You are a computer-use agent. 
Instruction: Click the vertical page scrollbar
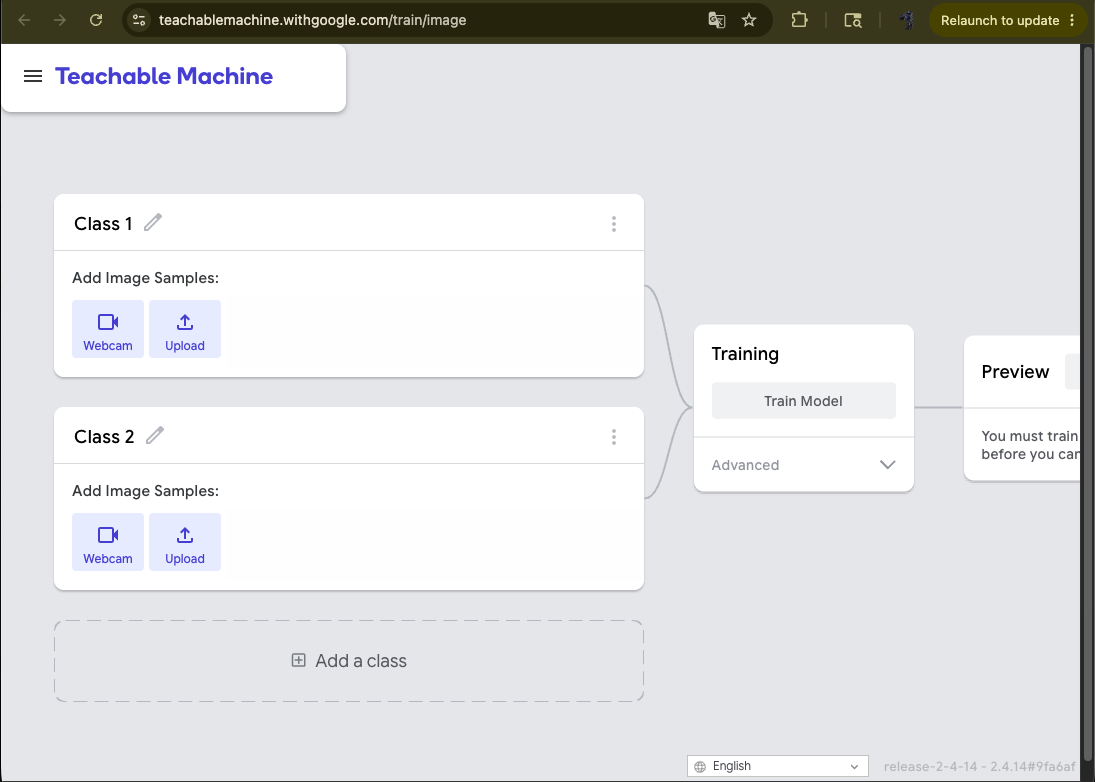(1087, 405)
